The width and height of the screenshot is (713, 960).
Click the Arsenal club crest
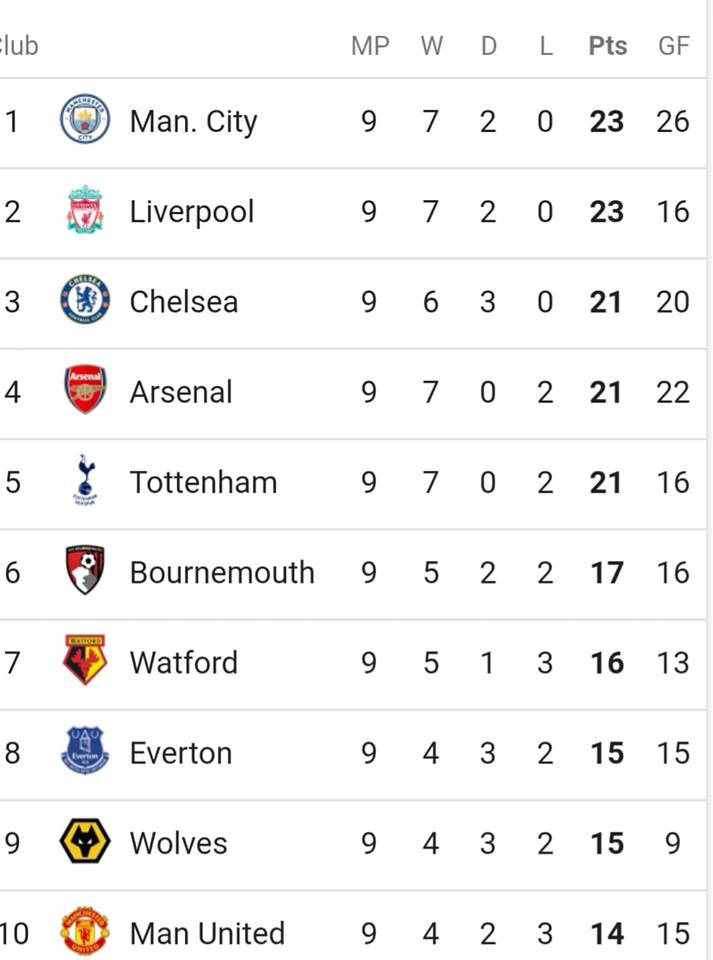click(x=85, y=389)
